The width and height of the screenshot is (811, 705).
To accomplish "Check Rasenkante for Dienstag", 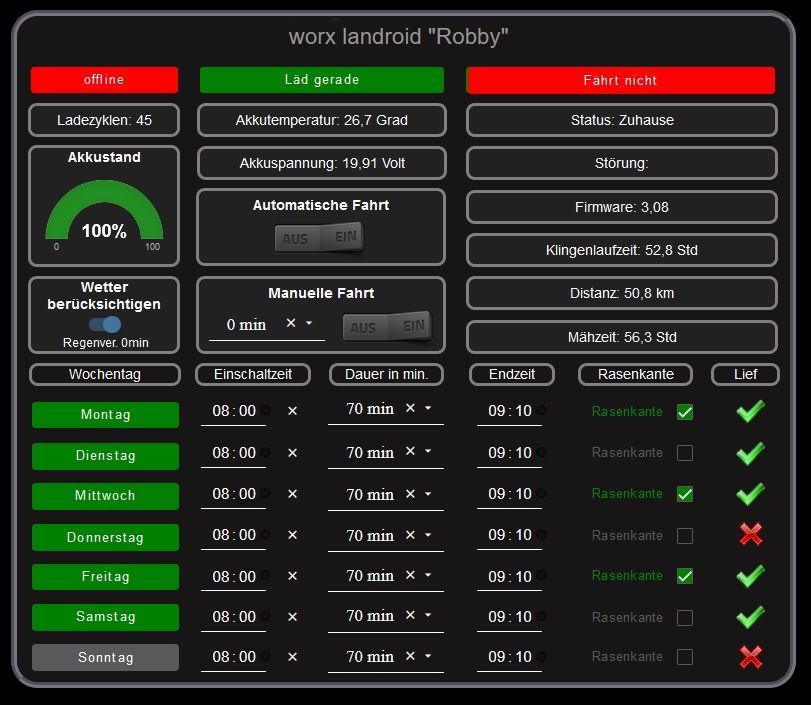I will (x=685, y=453).
